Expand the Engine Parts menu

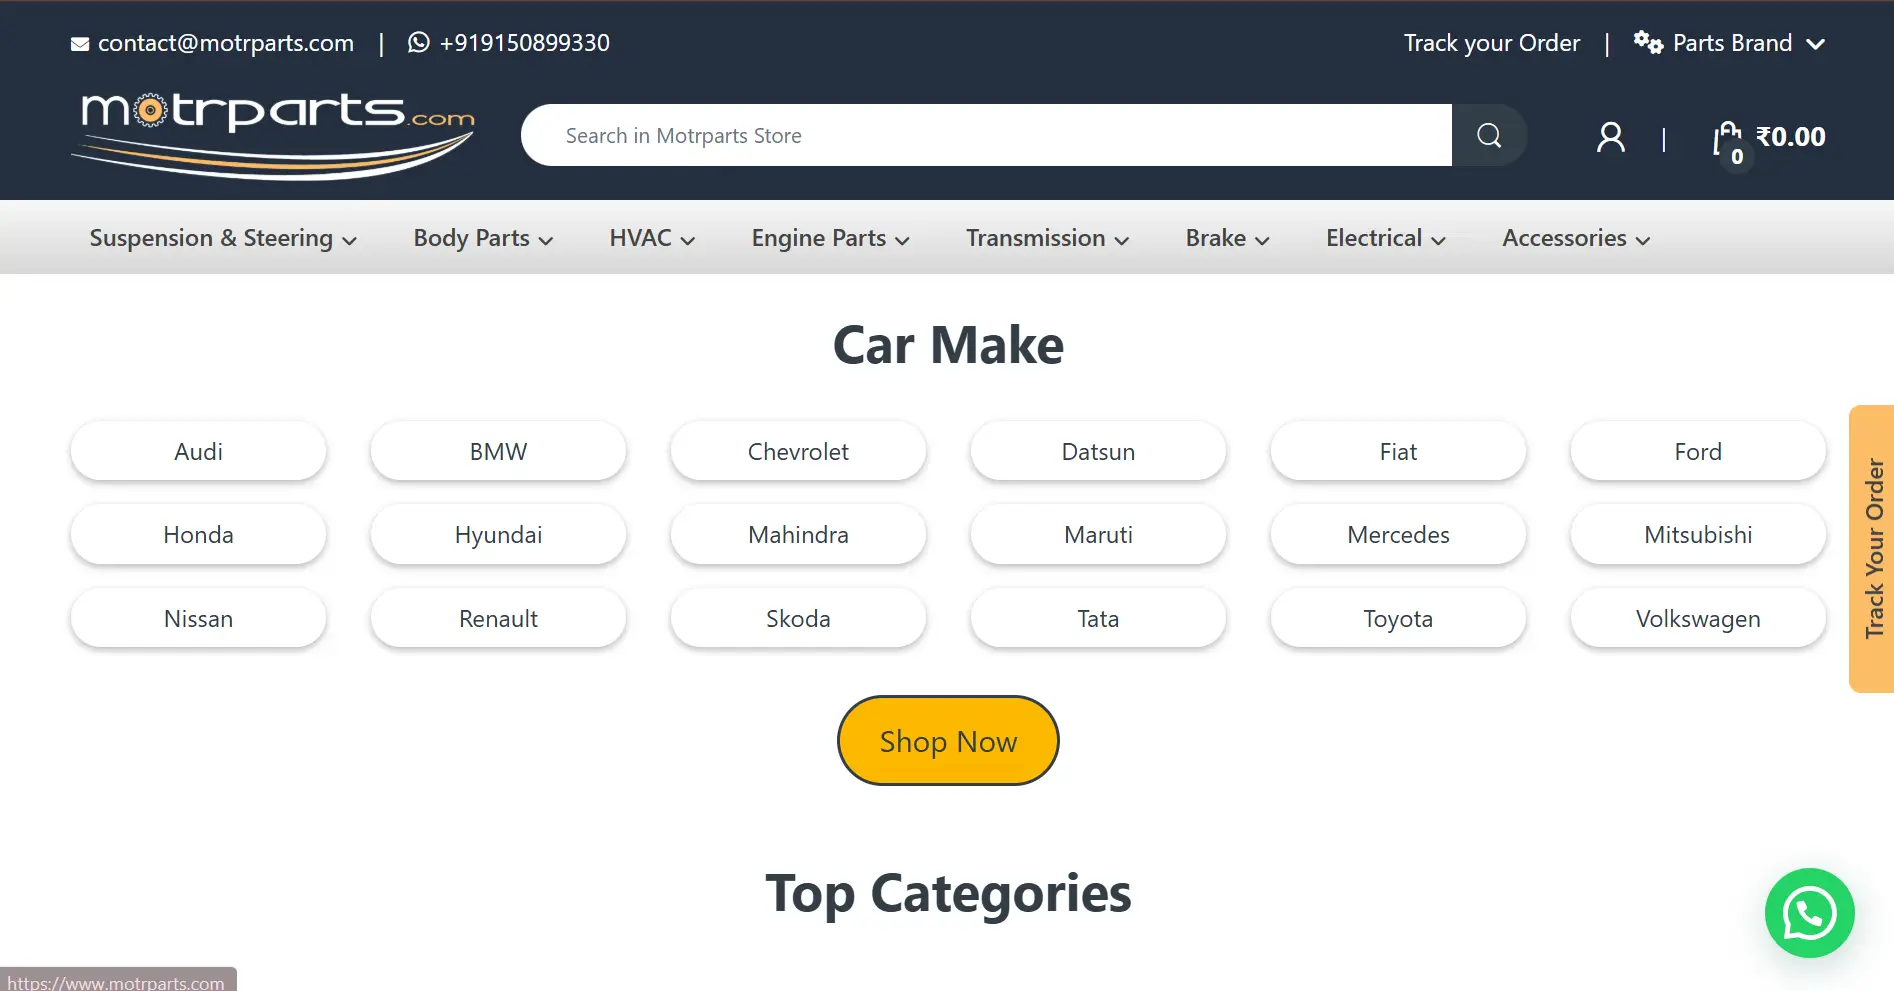point(830,238)
